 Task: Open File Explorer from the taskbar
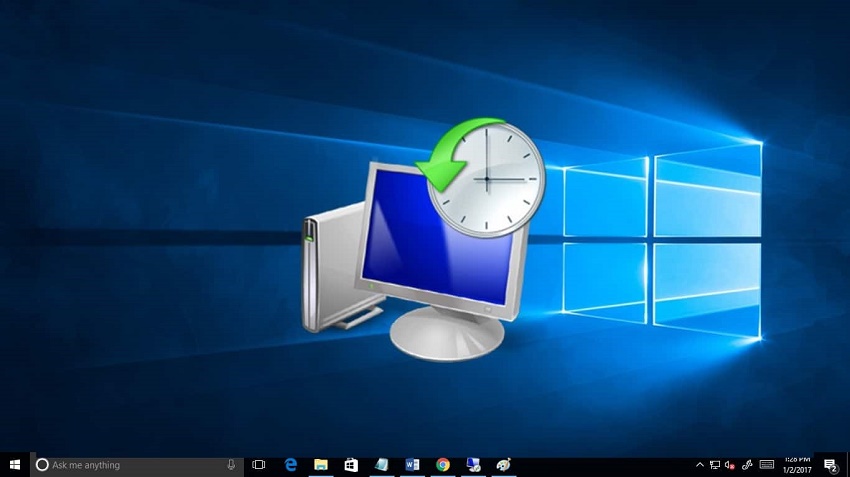click(321, 465)
